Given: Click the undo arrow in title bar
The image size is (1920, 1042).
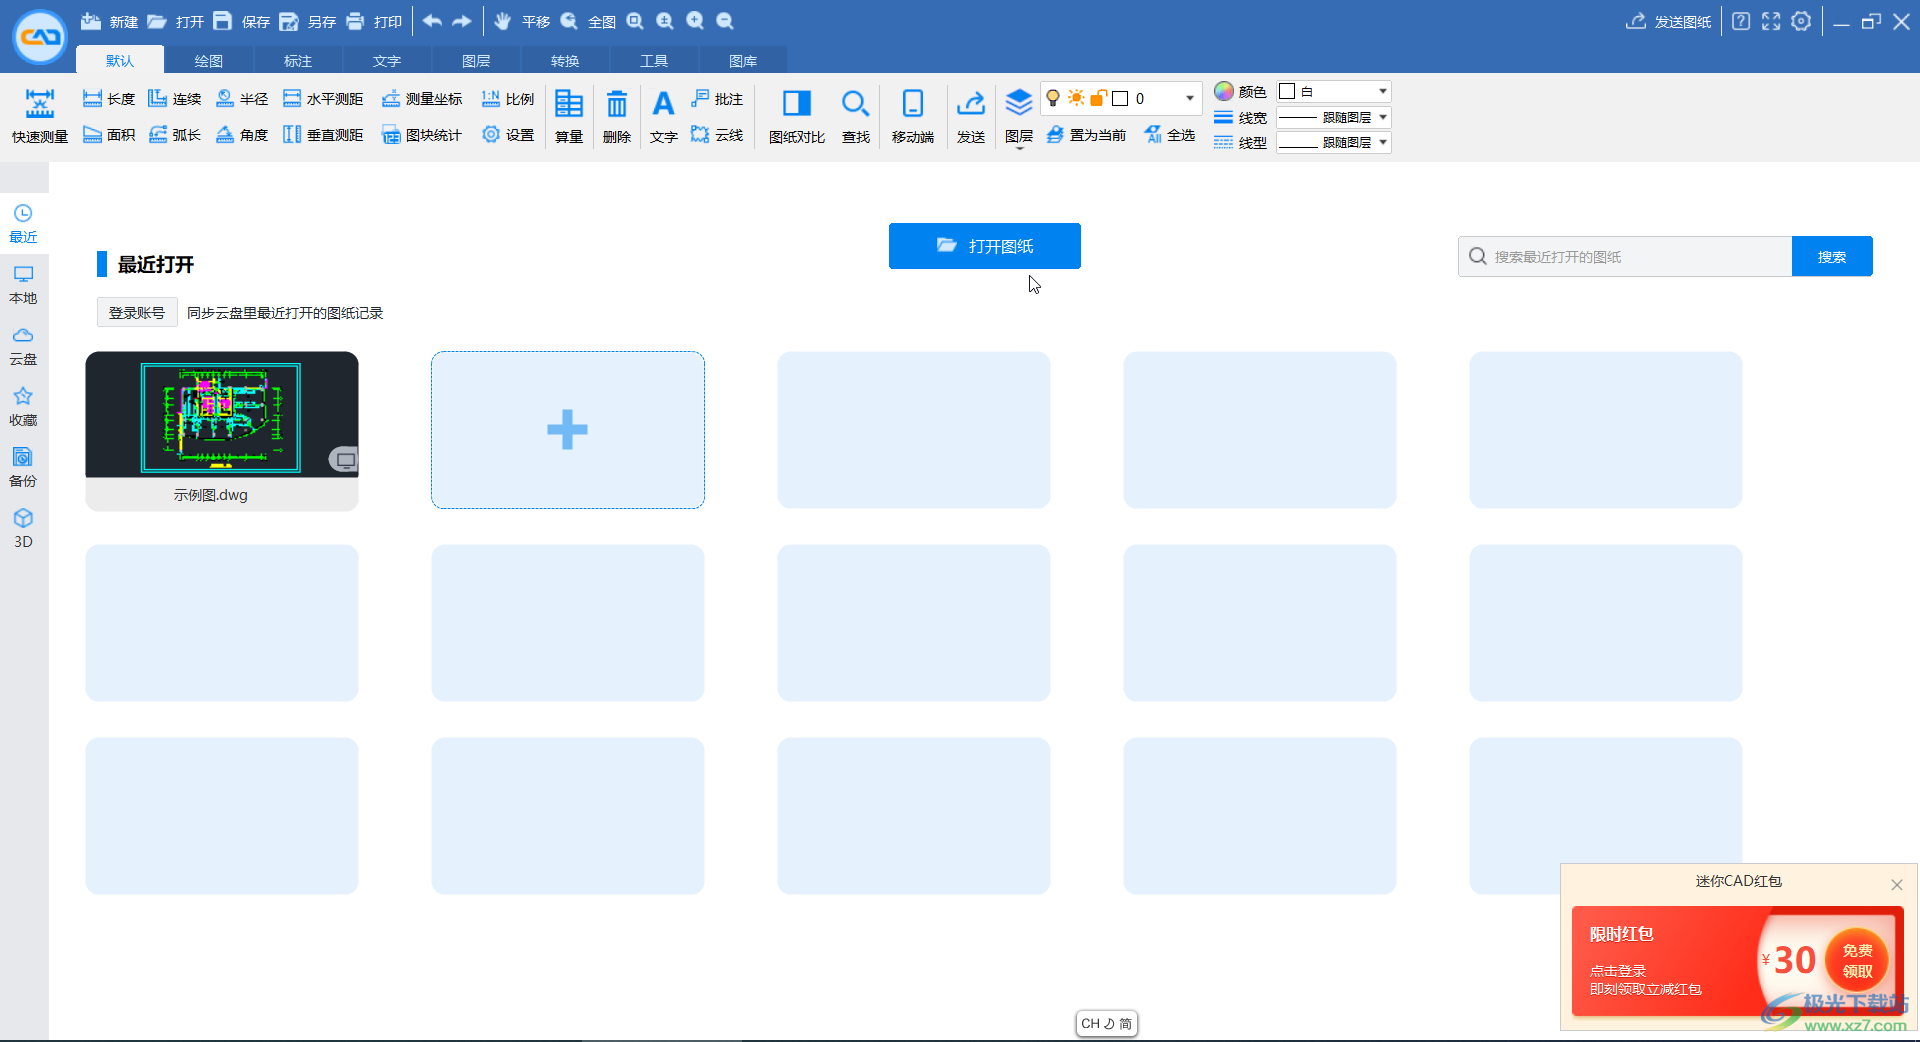Looking at the screenshot, I should pos(432,21).
